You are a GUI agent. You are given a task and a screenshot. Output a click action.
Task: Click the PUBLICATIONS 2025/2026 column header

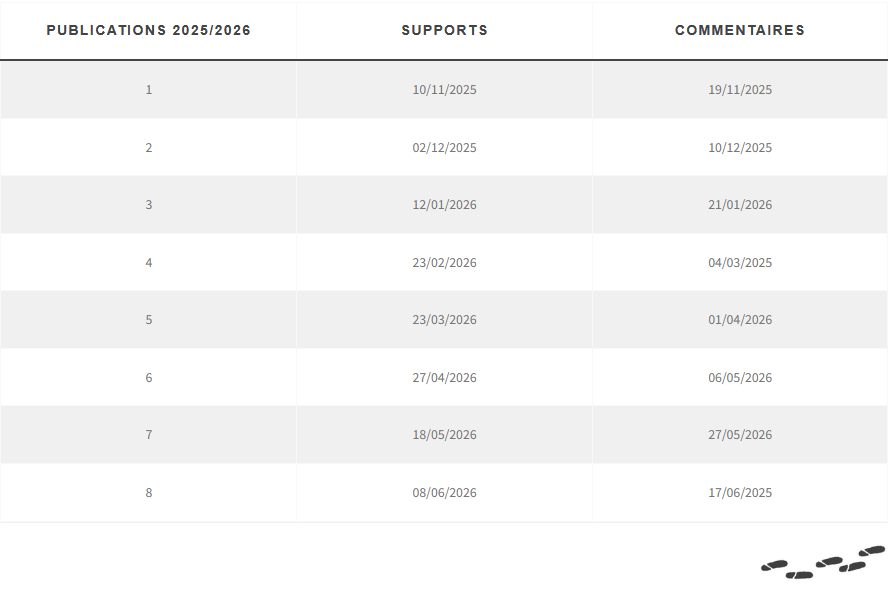[149, 30]
